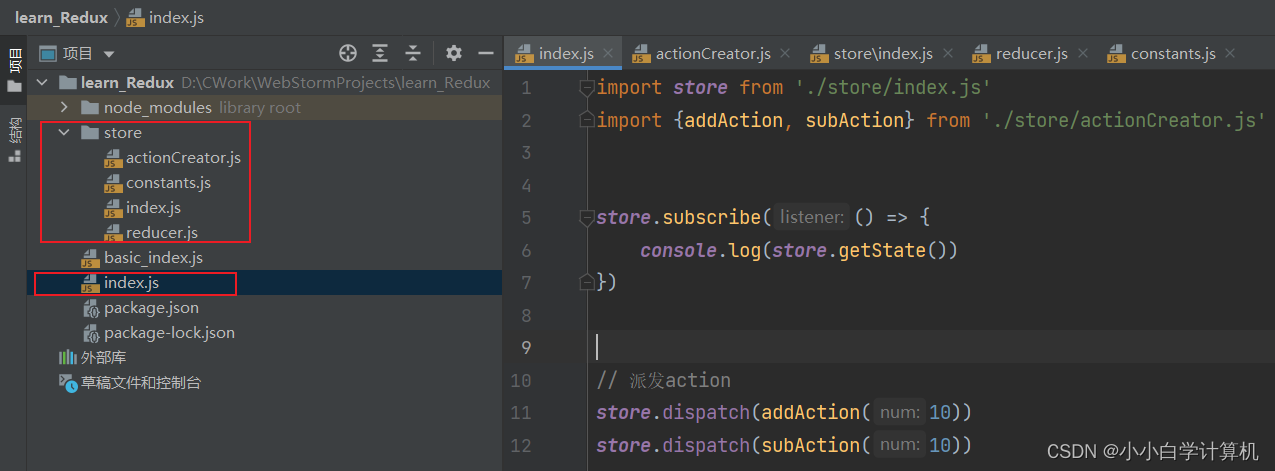The image size is (1275, 471).
Task: Click the fold end marker at line 7
Action: click(x=587, y=282)
